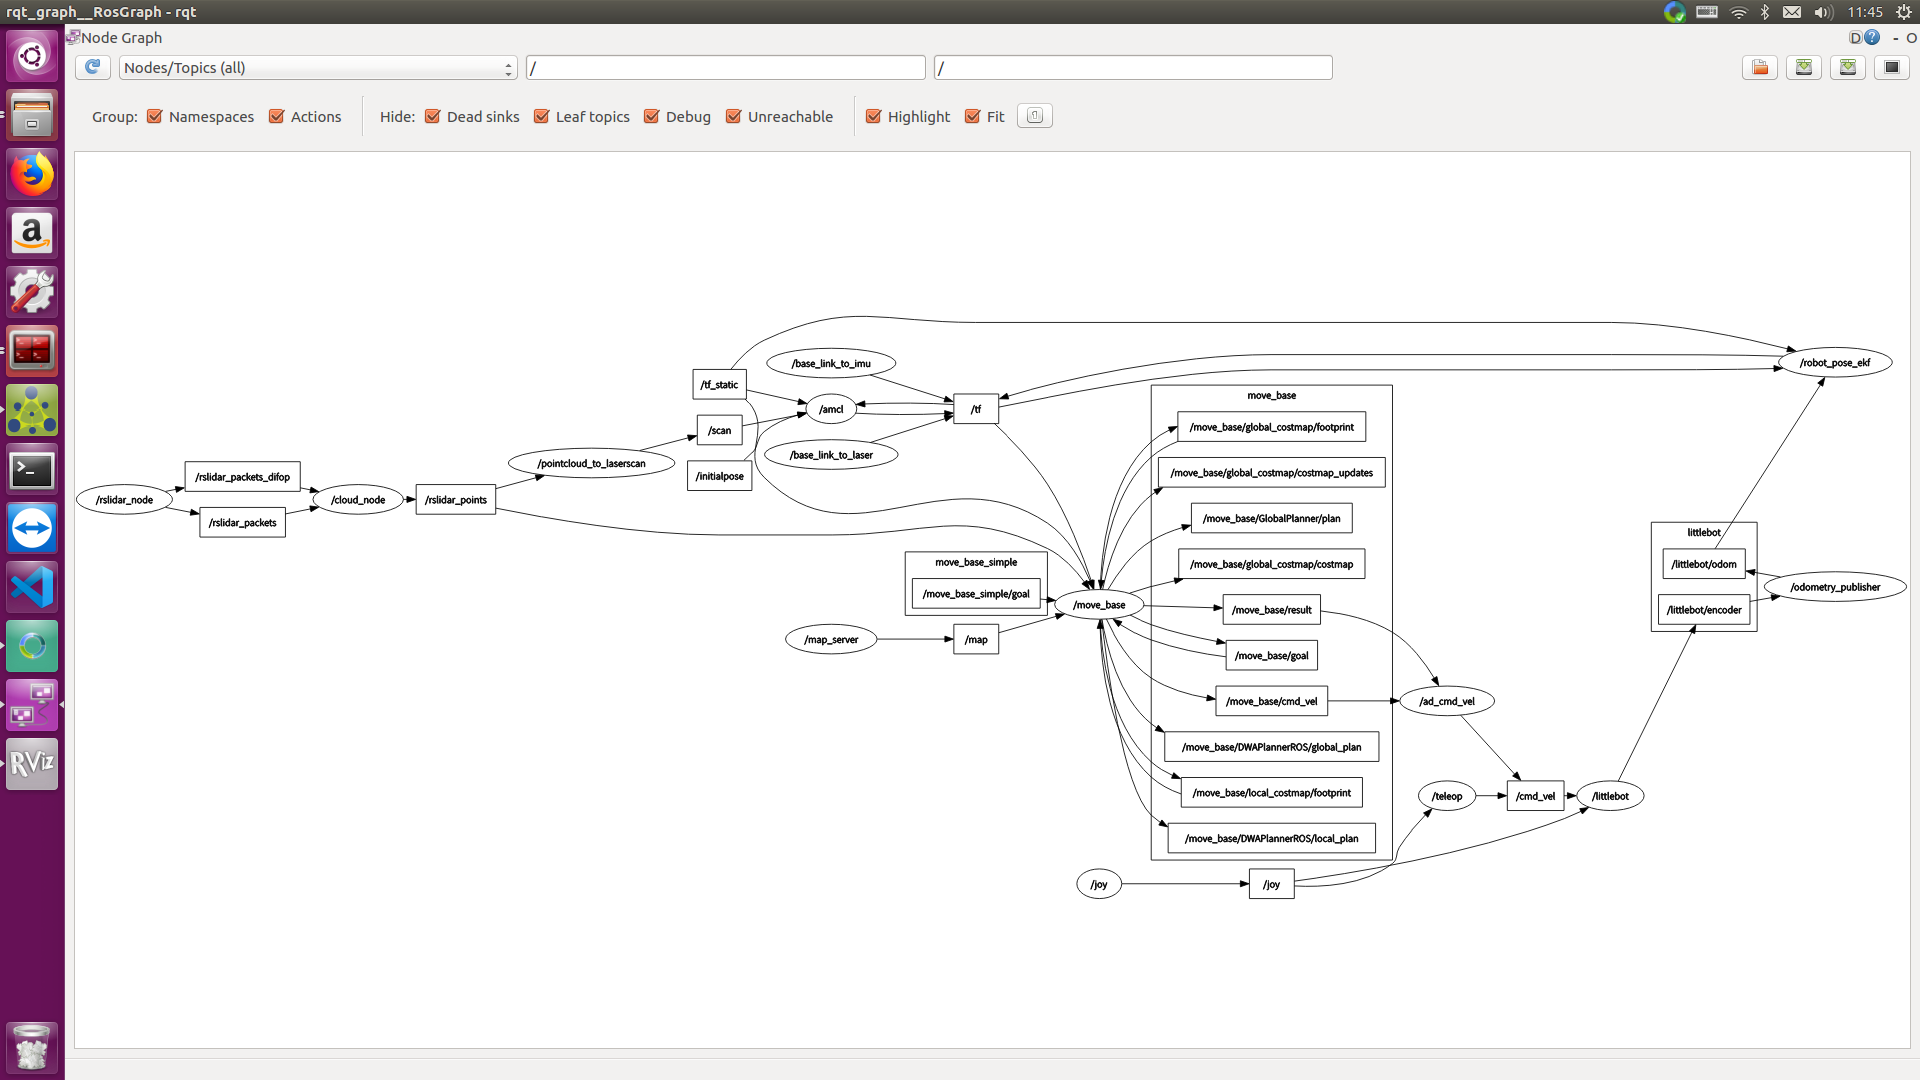Click the first green save graph icon
The image size is (1920, 1080).
tap(1804, 67)
